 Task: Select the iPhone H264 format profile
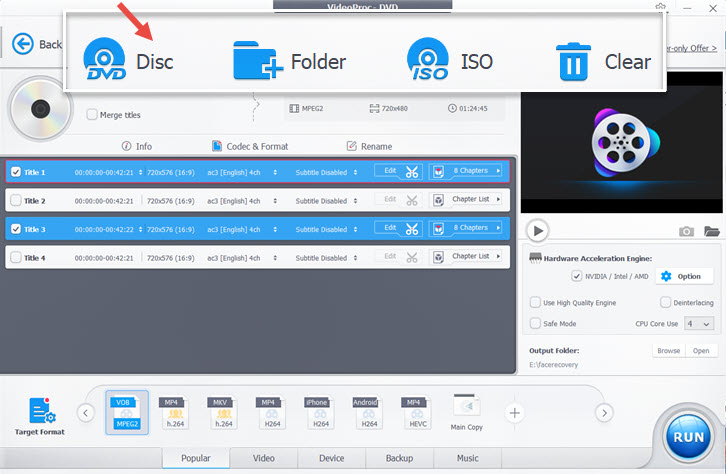point(320,412)
